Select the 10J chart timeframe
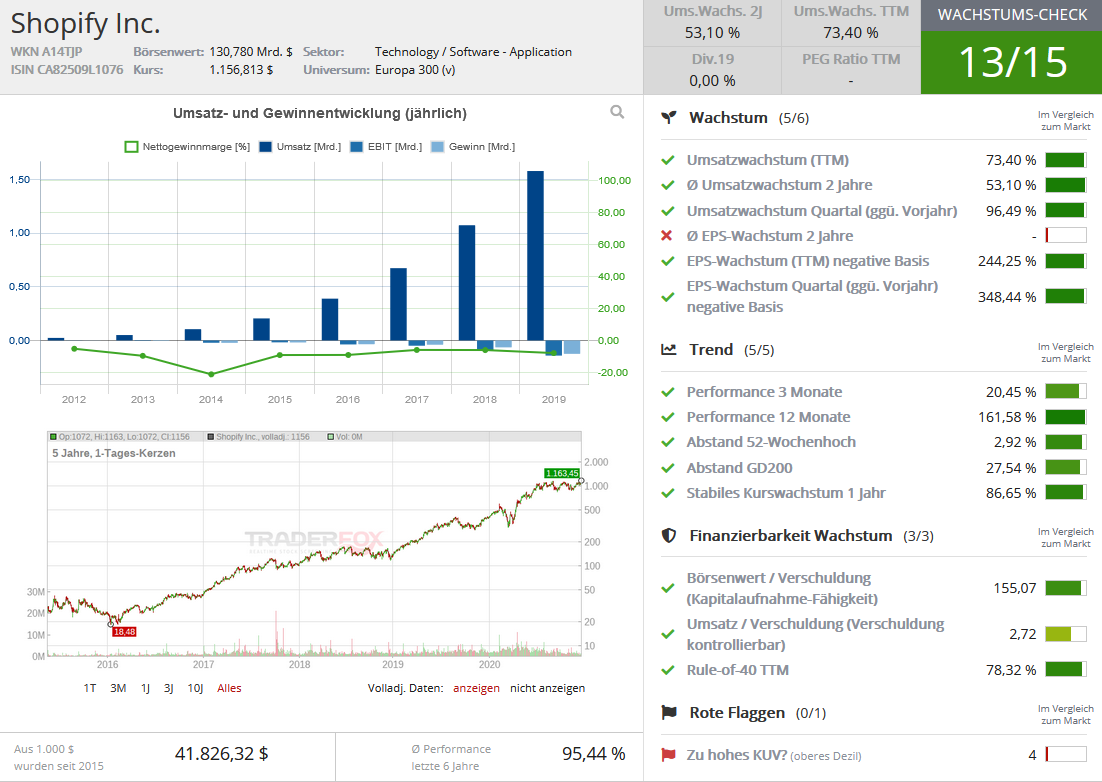Screen dimensions: 1102x782 point(195,689)
